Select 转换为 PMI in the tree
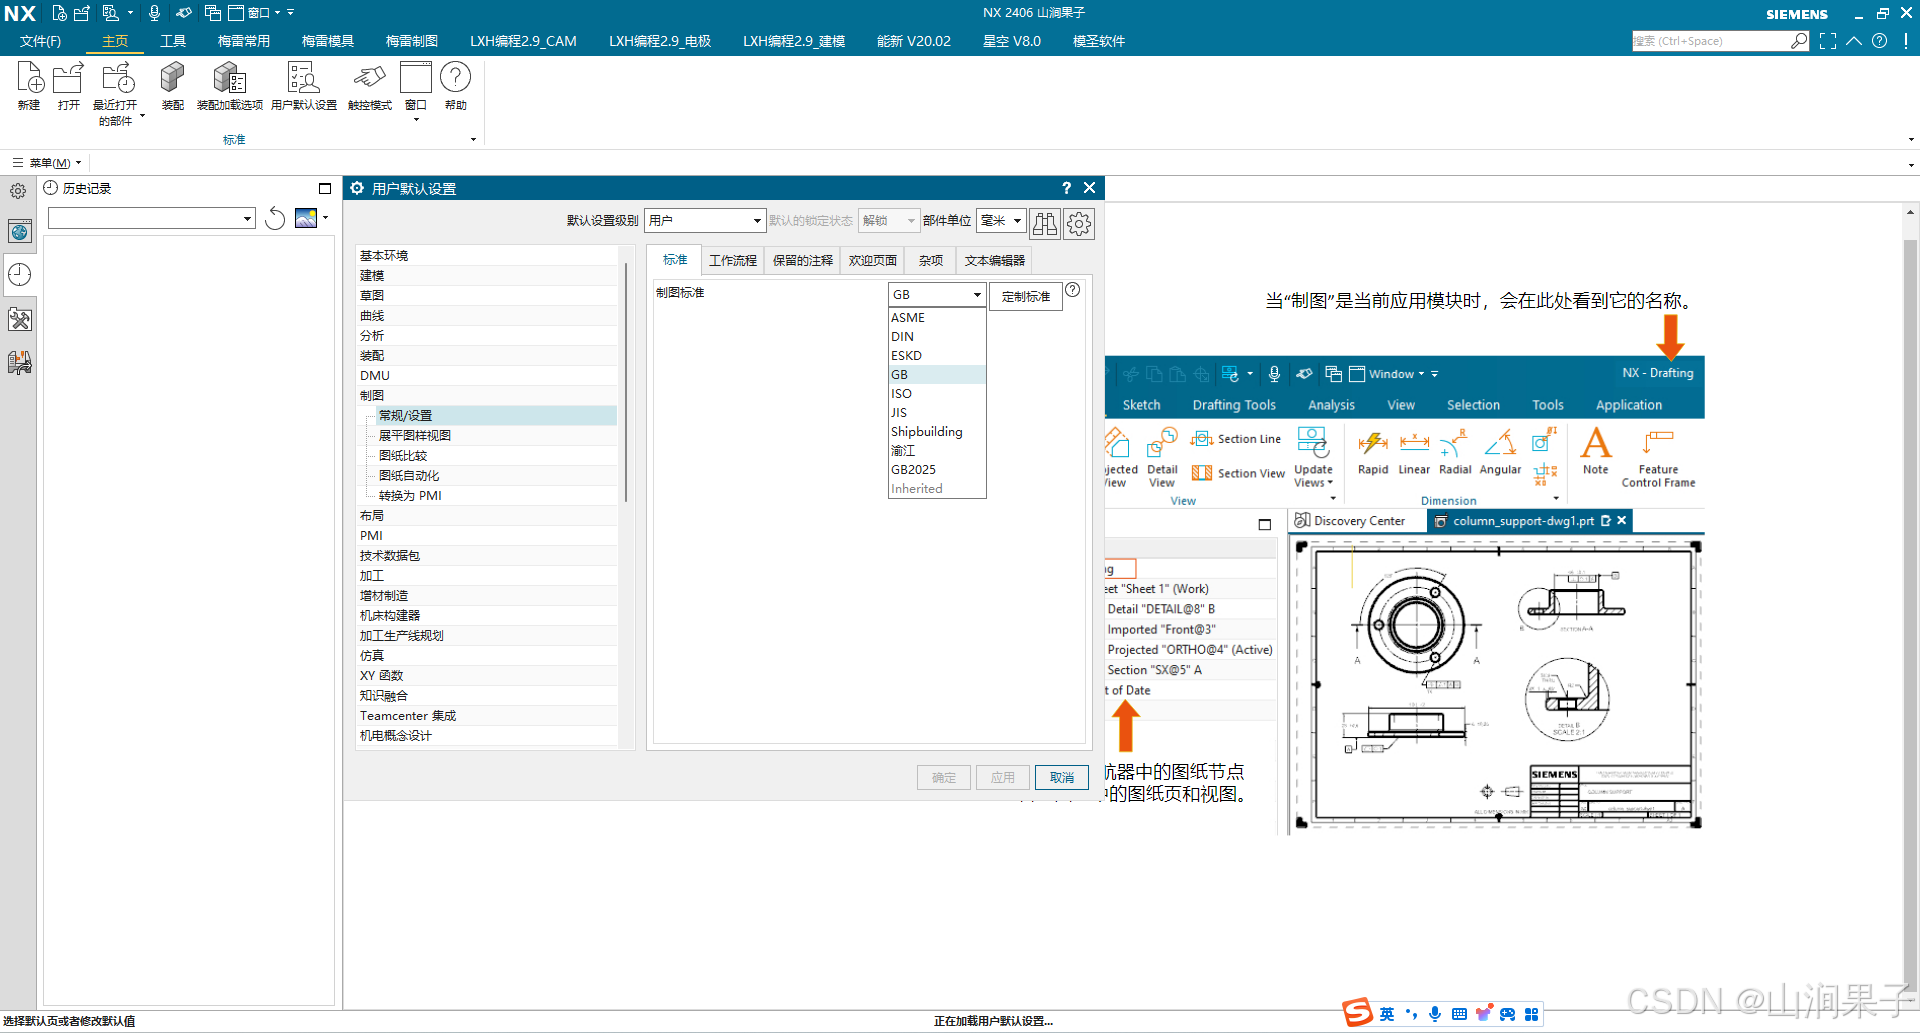 coord(496,495)
